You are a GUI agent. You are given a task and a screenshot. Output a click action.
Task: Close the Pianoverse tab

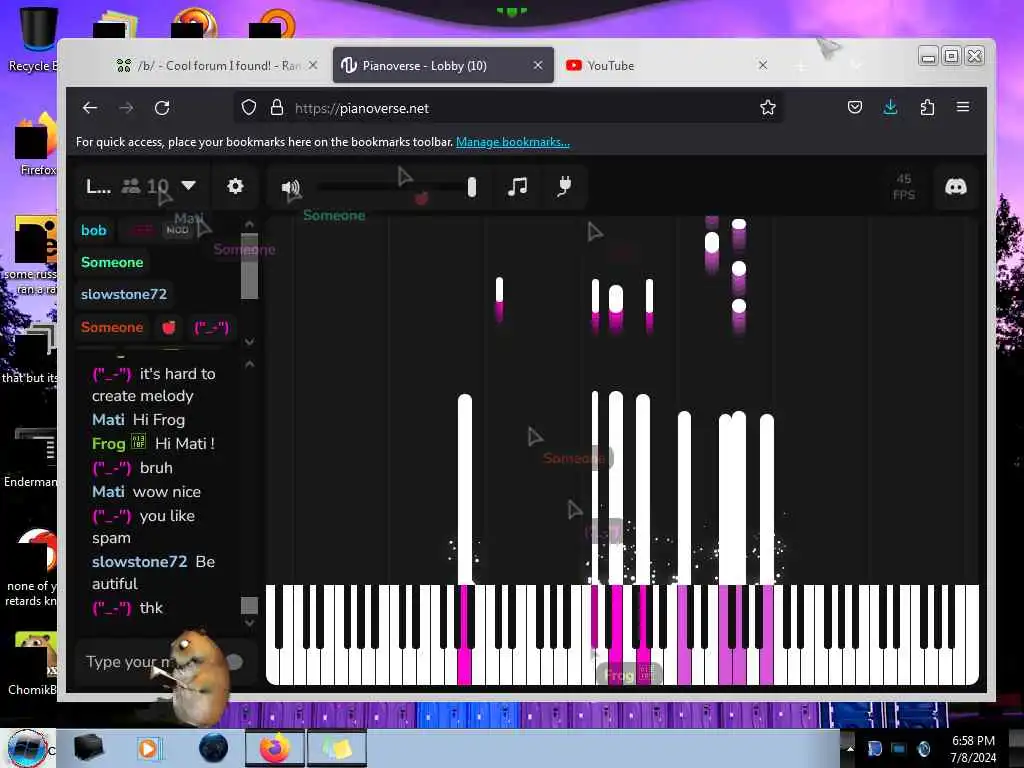coord(538,65)
